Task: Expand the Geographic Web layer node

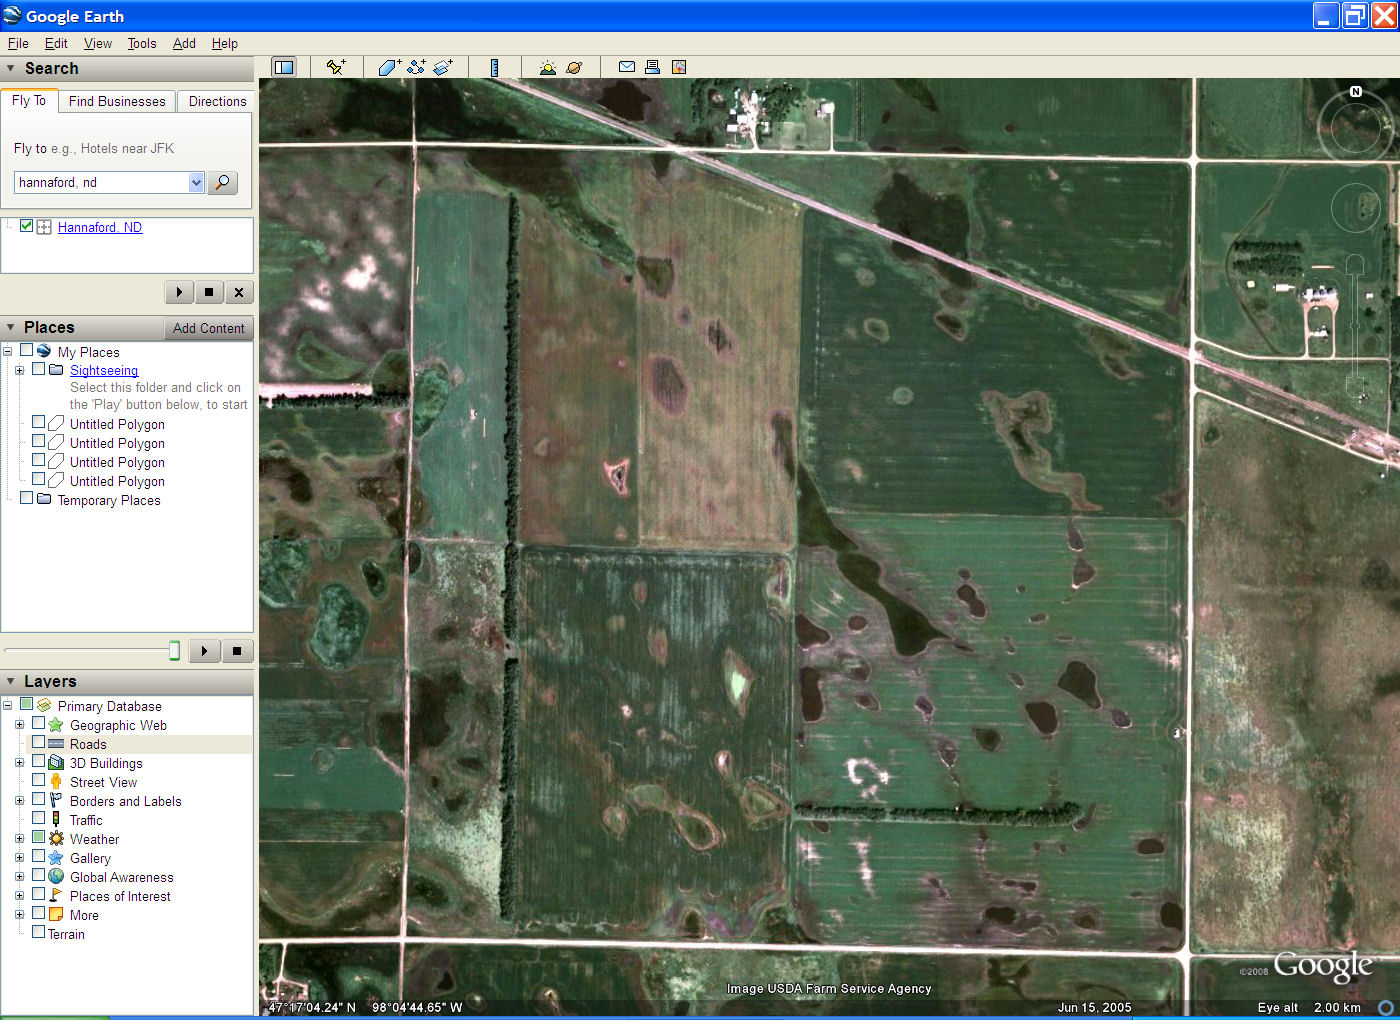Action: [x=19, y=725]
